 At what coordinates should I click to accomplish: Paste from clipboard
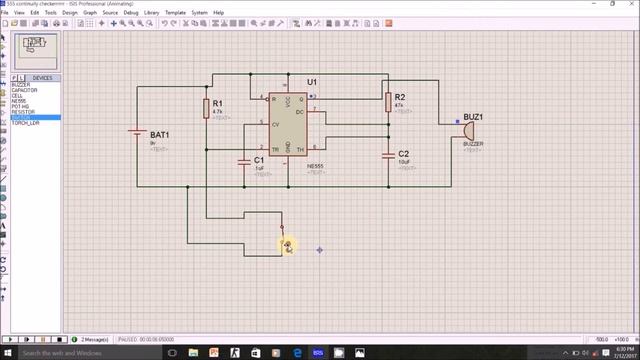pyautogui.click(x=203, y=24)
